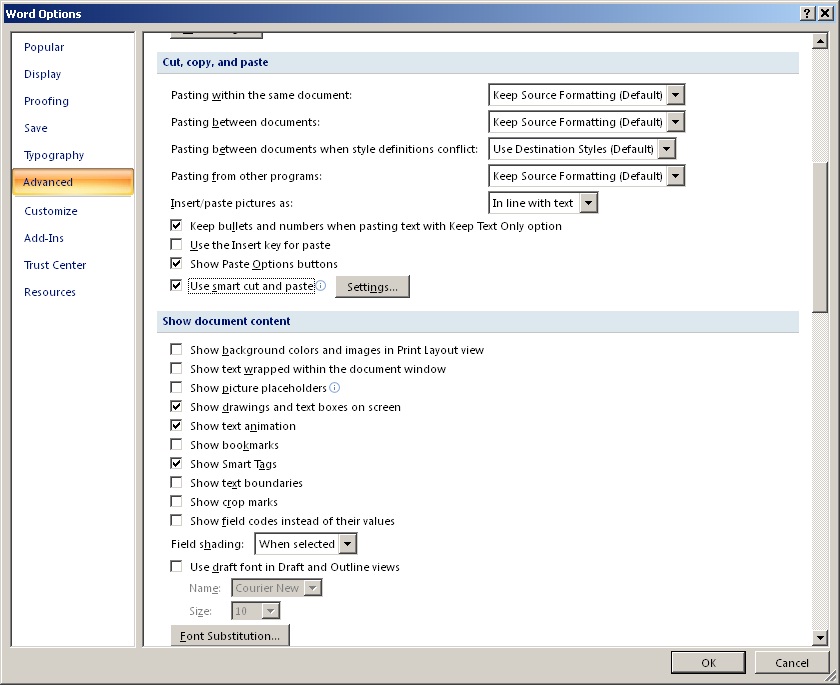
Task: Check Show text wrapped within the document window
Action: click(x=176, y=368)
